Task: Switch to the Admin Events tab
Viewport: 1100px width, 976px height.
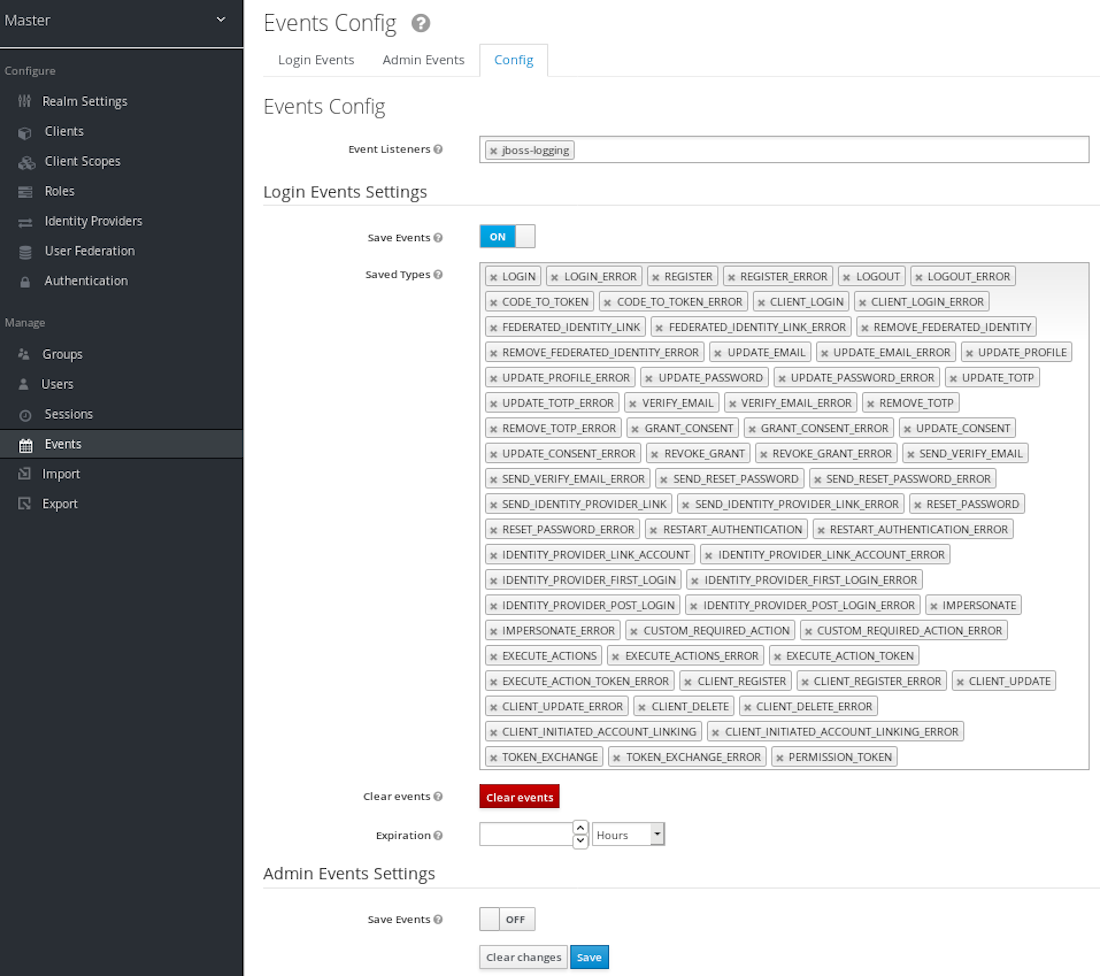Action: click(423, 60)
